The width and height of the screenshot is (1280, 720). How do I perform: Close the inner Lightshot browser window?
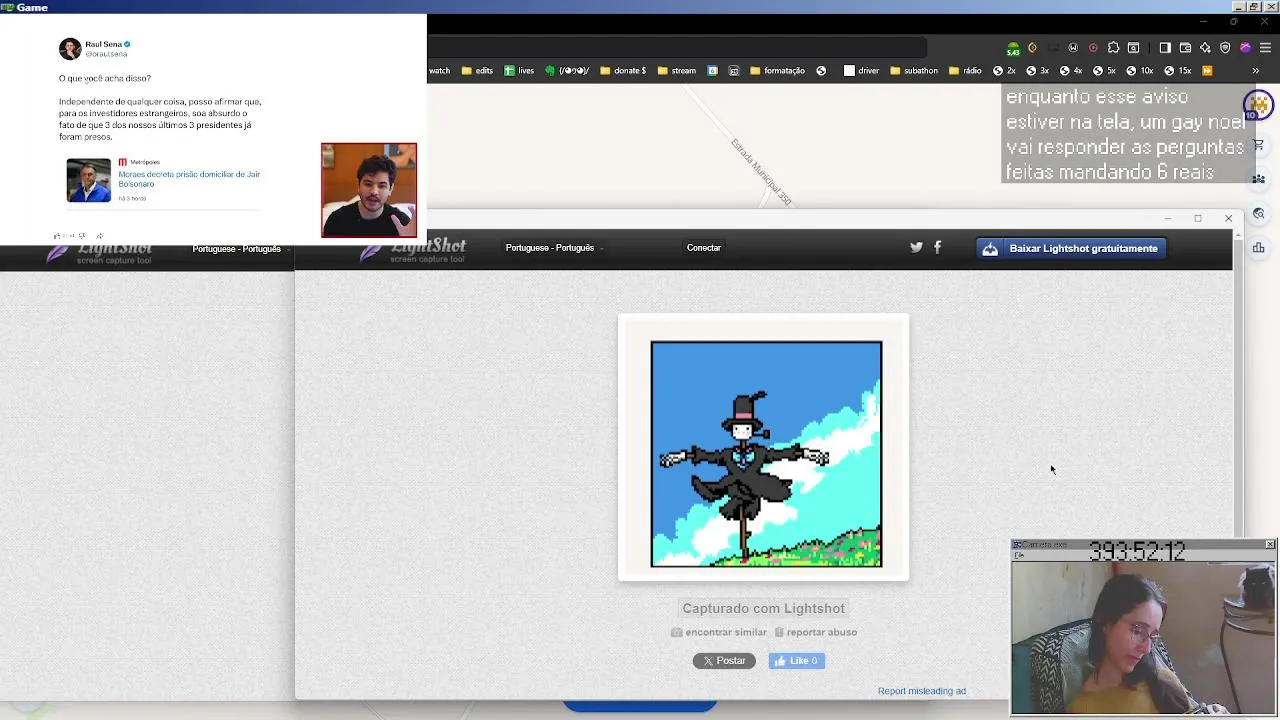(1228, 218)
